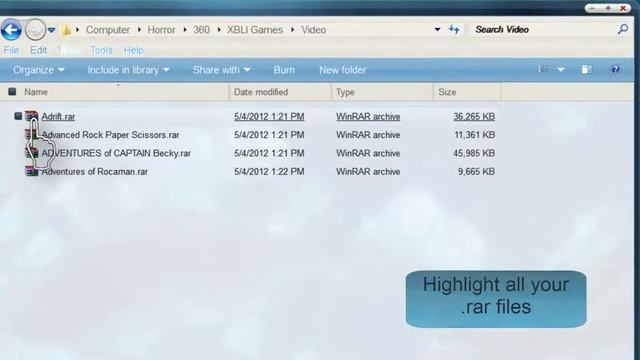This screenshot has height=360, width=640.
Task: Navigate to XBLI Games in the breadcrumb
Action: tap(255, 30)
